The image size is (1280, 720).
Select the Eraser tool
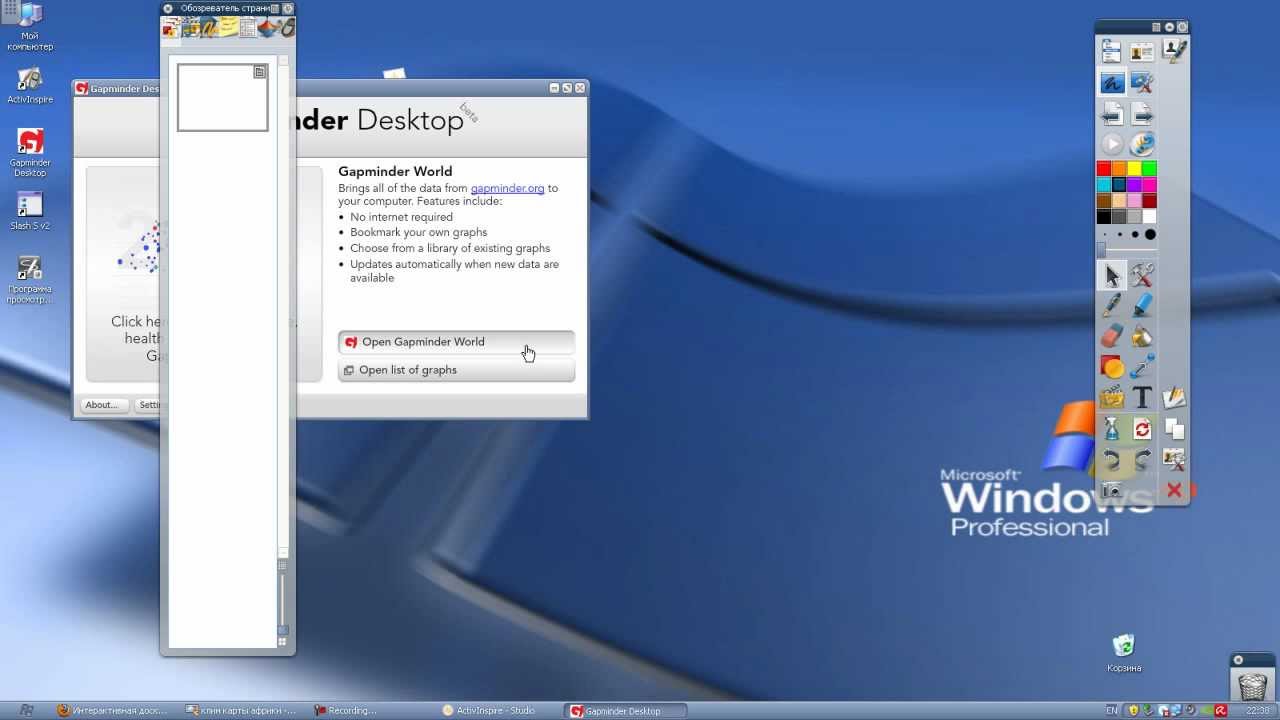click(1111, 337)
